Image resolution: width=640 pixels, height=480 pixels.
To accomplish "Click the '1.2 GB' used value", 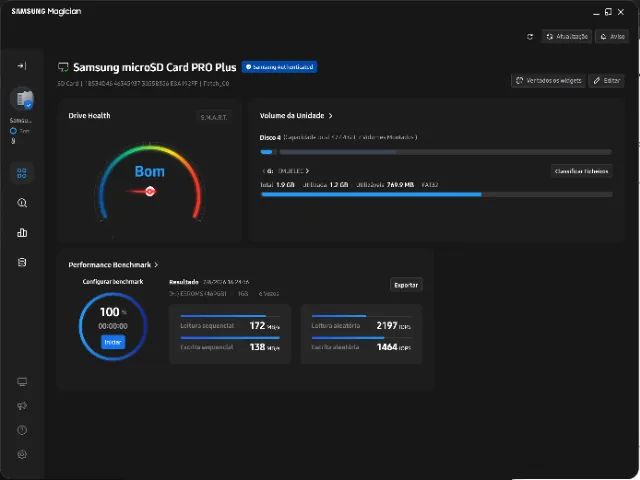I will pyautogui.click(x=339, y=185).
